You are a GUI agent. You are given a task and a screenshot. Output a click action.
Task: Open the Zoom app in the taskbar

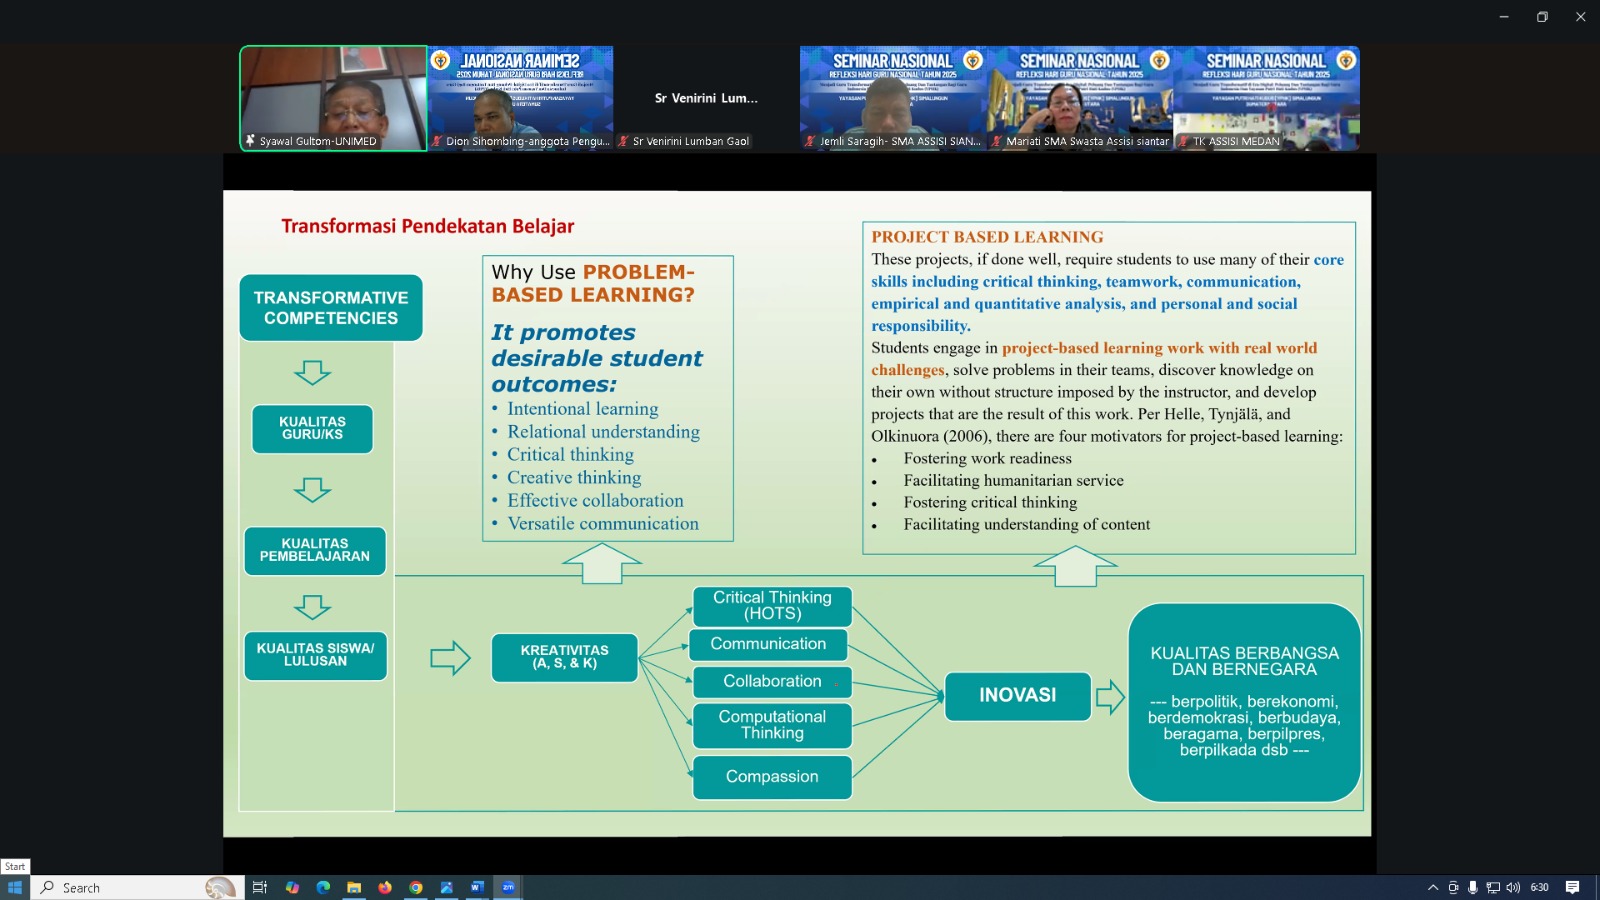coord(508,887)
